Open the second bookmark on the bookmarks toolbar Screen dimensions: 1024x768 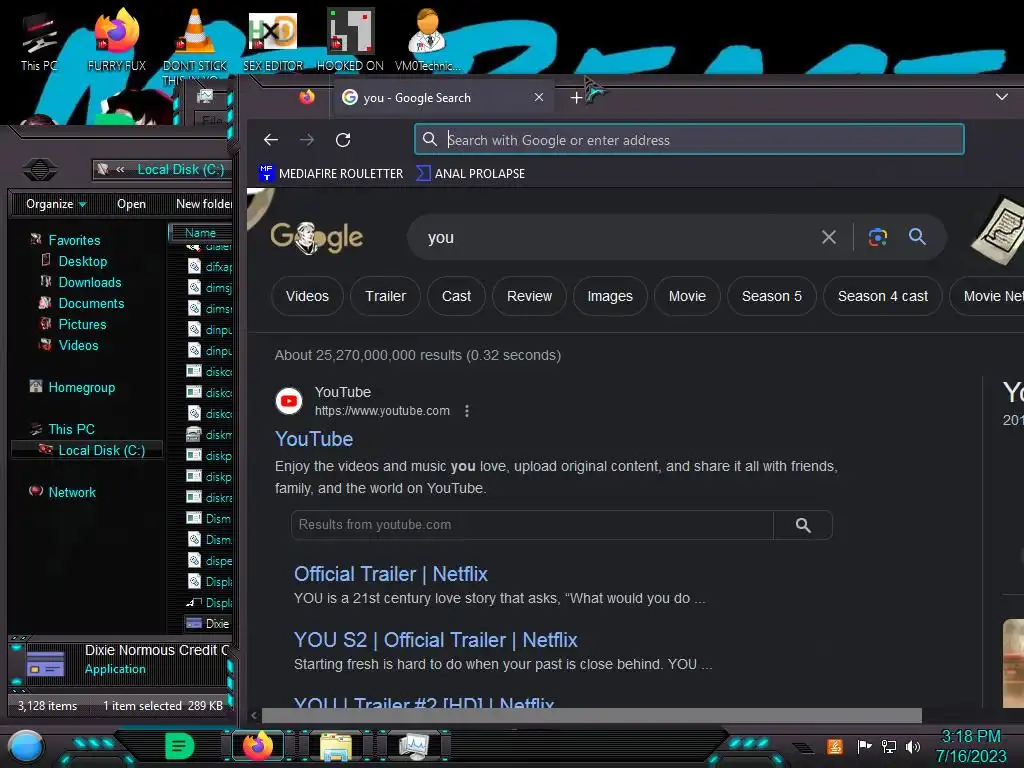coord(471,174)
